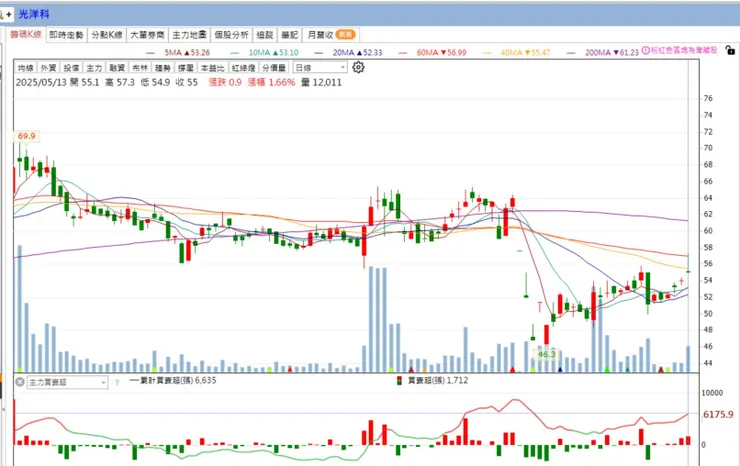Toggle the 布林 Bollinger band overlay
This screenshot has height=466, width=740.
(140, 68)
